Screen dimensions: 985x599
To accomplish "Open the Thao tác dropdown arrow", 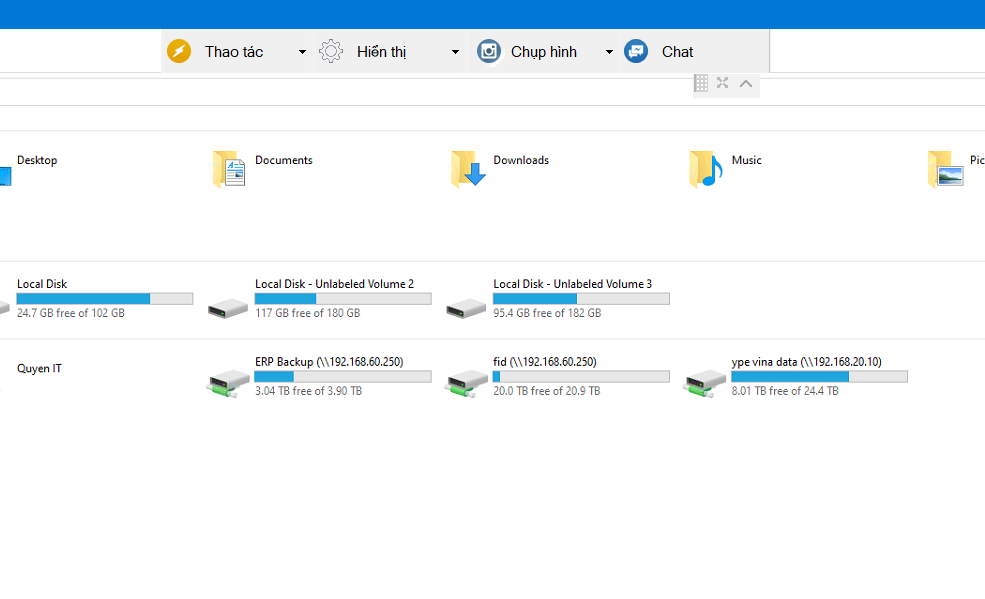I will coord(302,51).
